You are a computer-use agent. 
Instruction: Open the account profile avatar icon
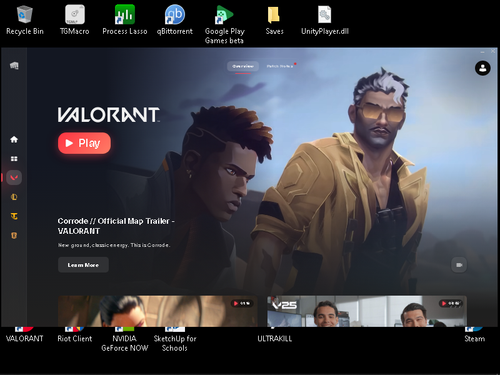[482, 68]
